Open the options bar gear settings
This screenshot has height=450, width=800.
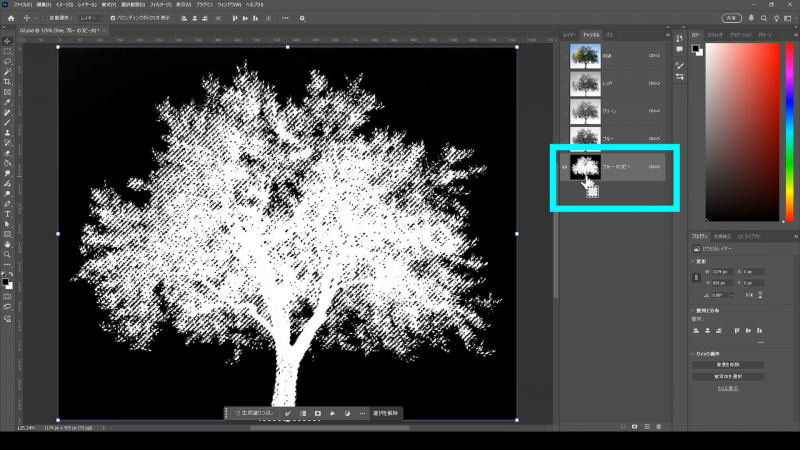(x=302, y=18)
